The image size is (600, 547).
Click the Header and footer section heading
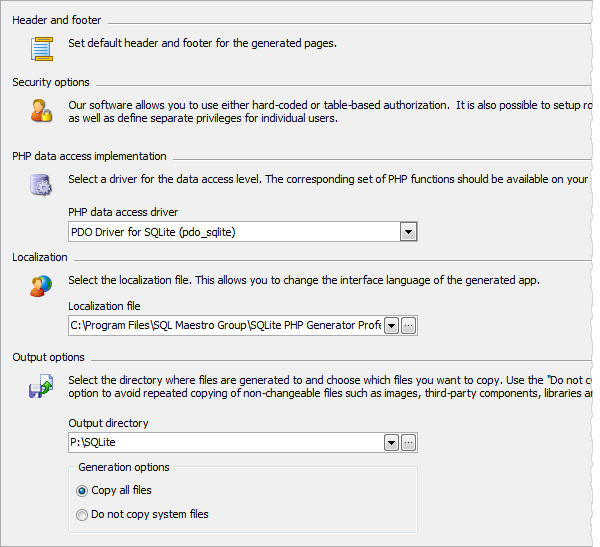[57, 20]
